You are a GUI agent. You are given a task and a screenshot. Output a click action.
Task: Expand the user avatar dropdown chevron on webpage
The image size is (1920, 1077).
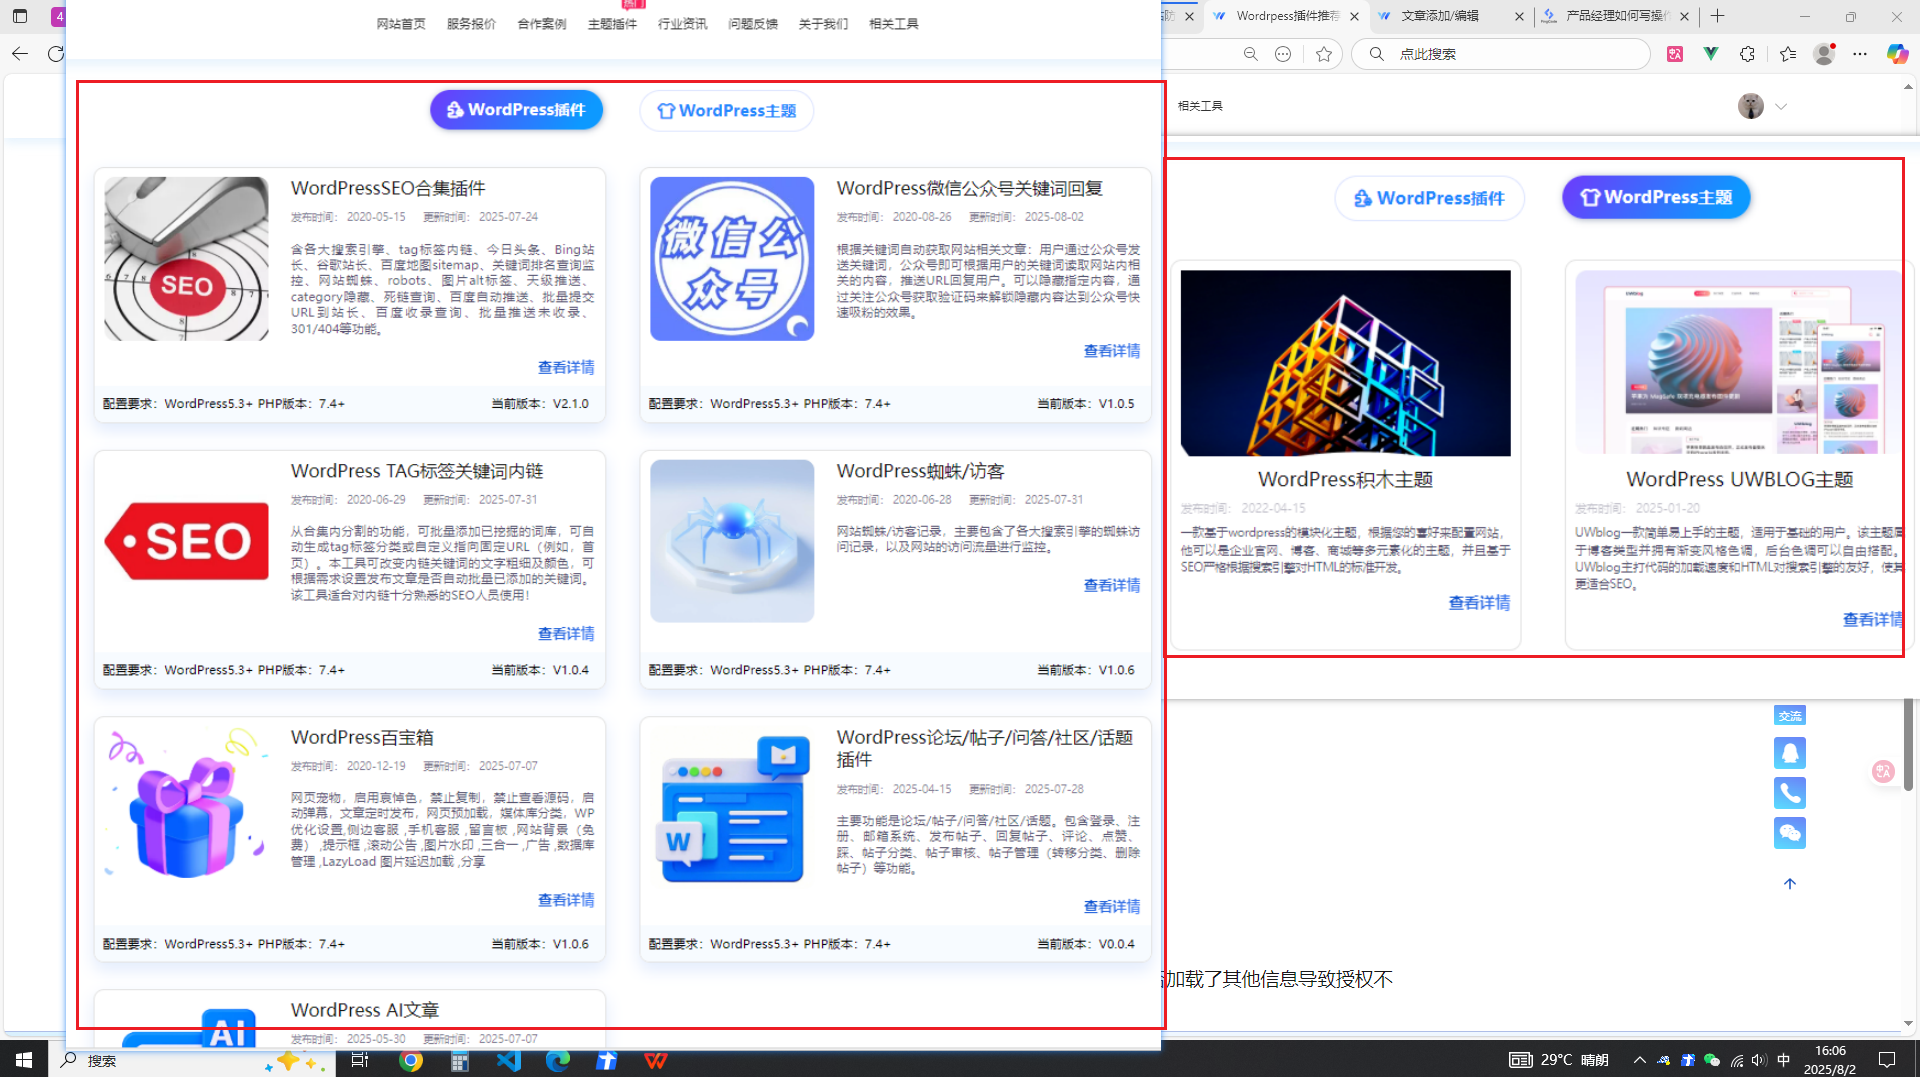click(1780, 106)
